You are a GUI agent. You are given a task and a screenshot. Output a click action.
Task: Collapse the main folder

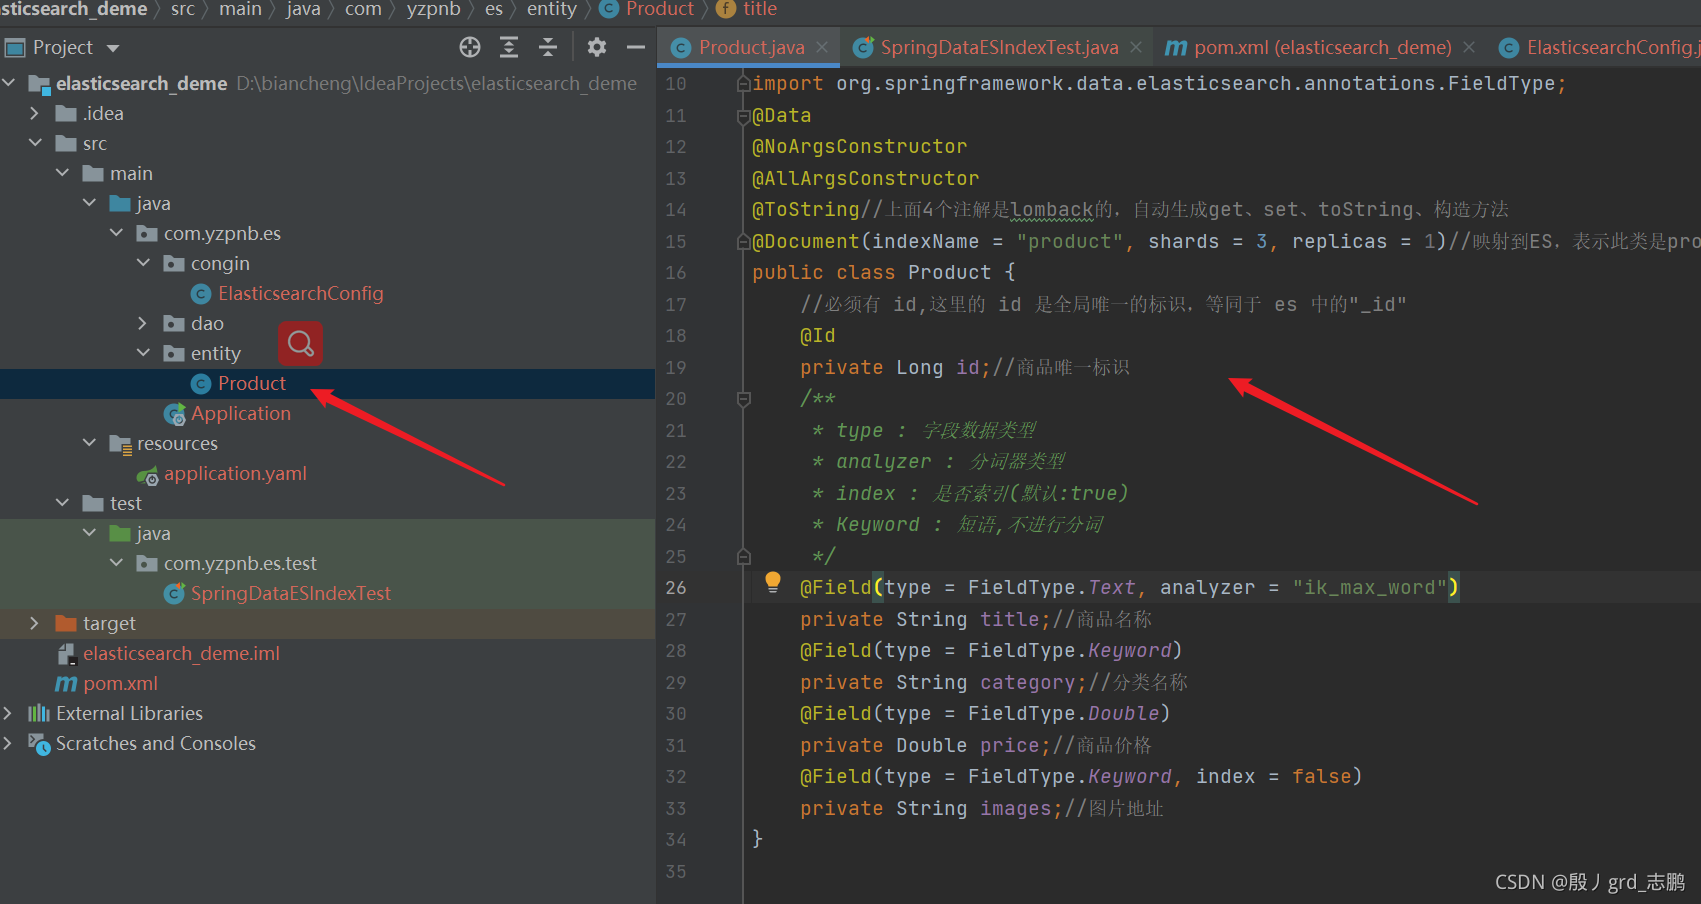point(62,173)
